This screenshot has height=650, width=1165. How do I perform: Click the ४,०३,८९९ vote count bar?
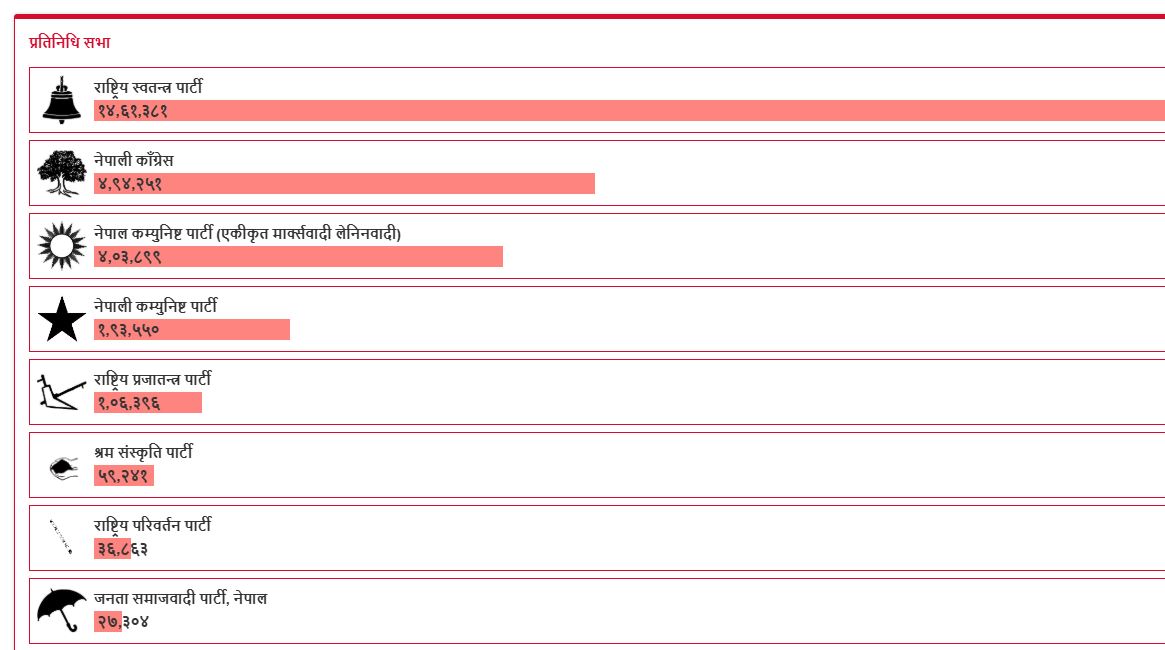pyautogui.click(x=298, y=257)
